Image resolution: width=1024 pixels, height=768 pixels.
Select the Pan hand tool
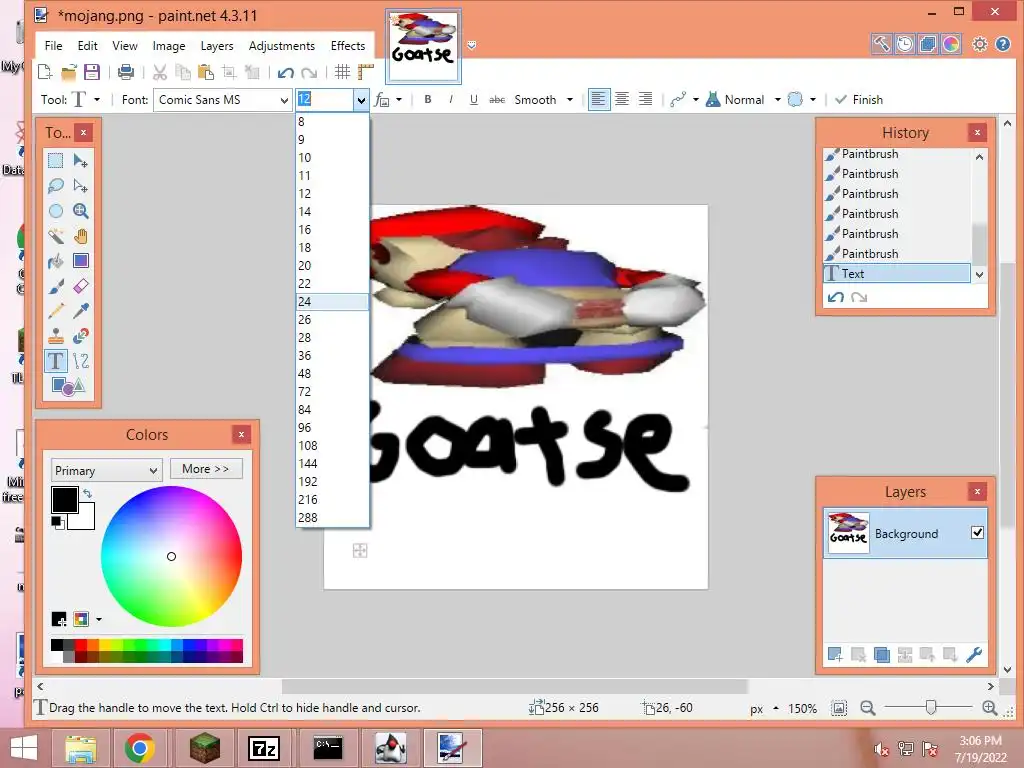[81, 236]
